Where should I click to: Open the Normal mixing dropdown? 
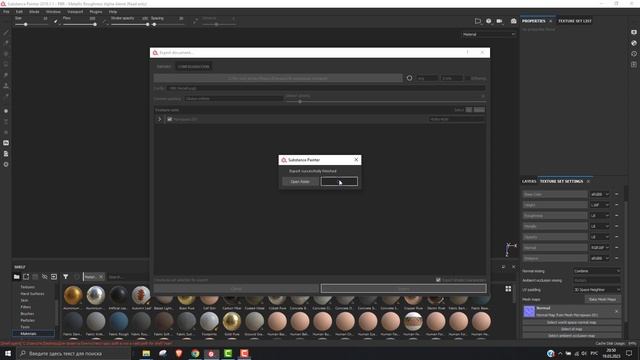tap(596, 271)
